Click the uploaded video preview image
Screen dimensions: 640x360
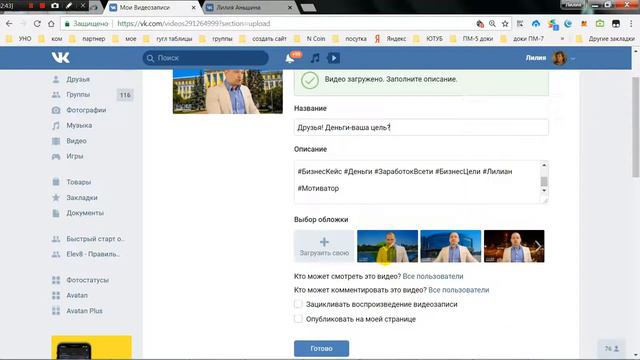click(228, 91)
